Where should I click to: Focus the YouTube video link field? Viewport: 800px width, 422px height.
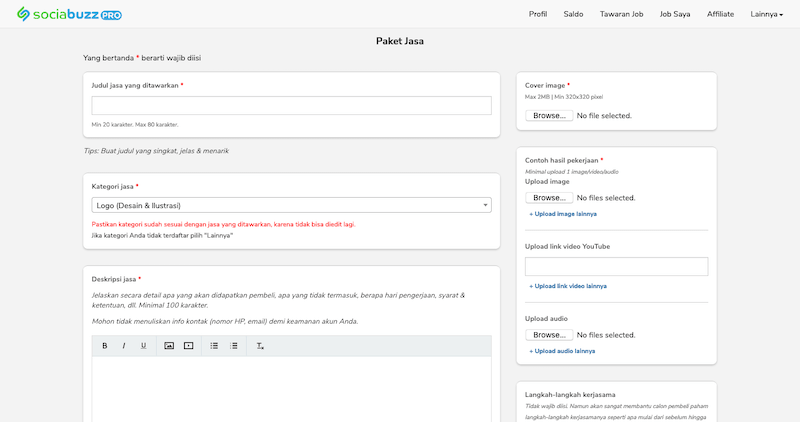click(x=616, y=266)
